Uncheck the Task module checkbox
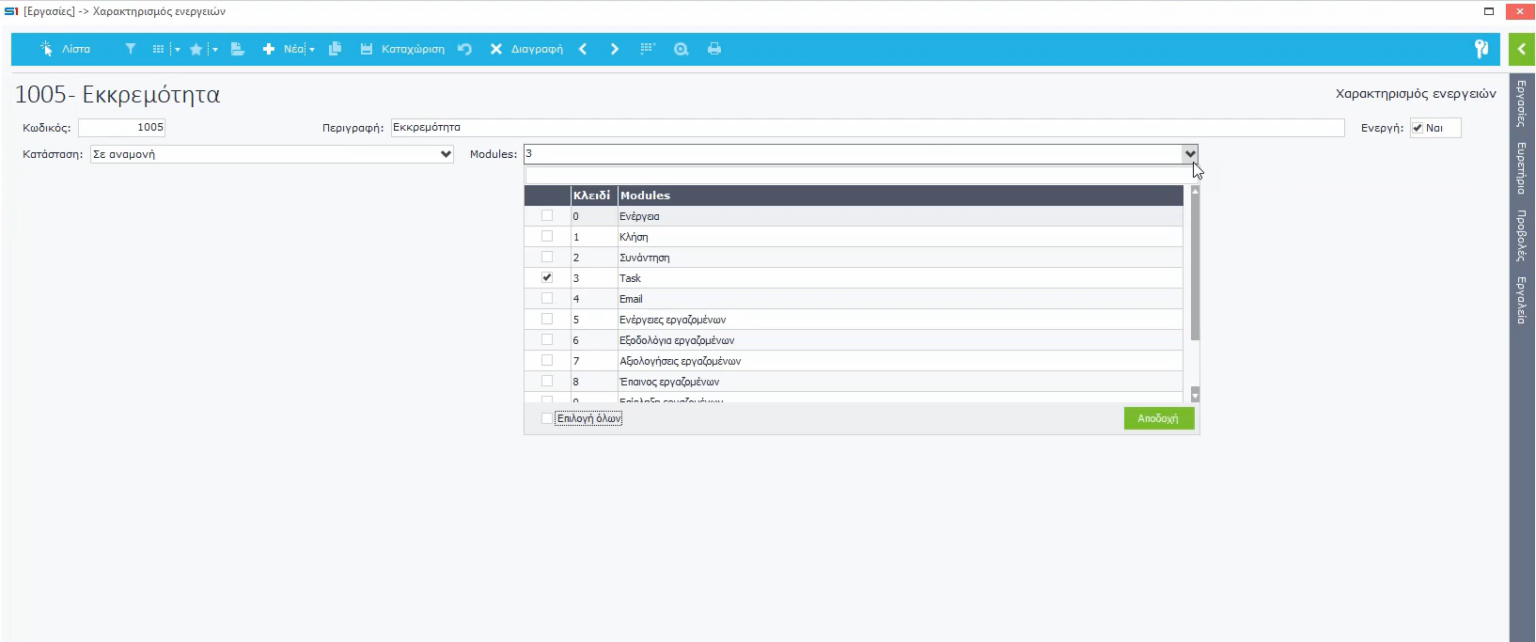Image resolution: width=1536 pixels, height=642 pixels. (x=546, y=277)
